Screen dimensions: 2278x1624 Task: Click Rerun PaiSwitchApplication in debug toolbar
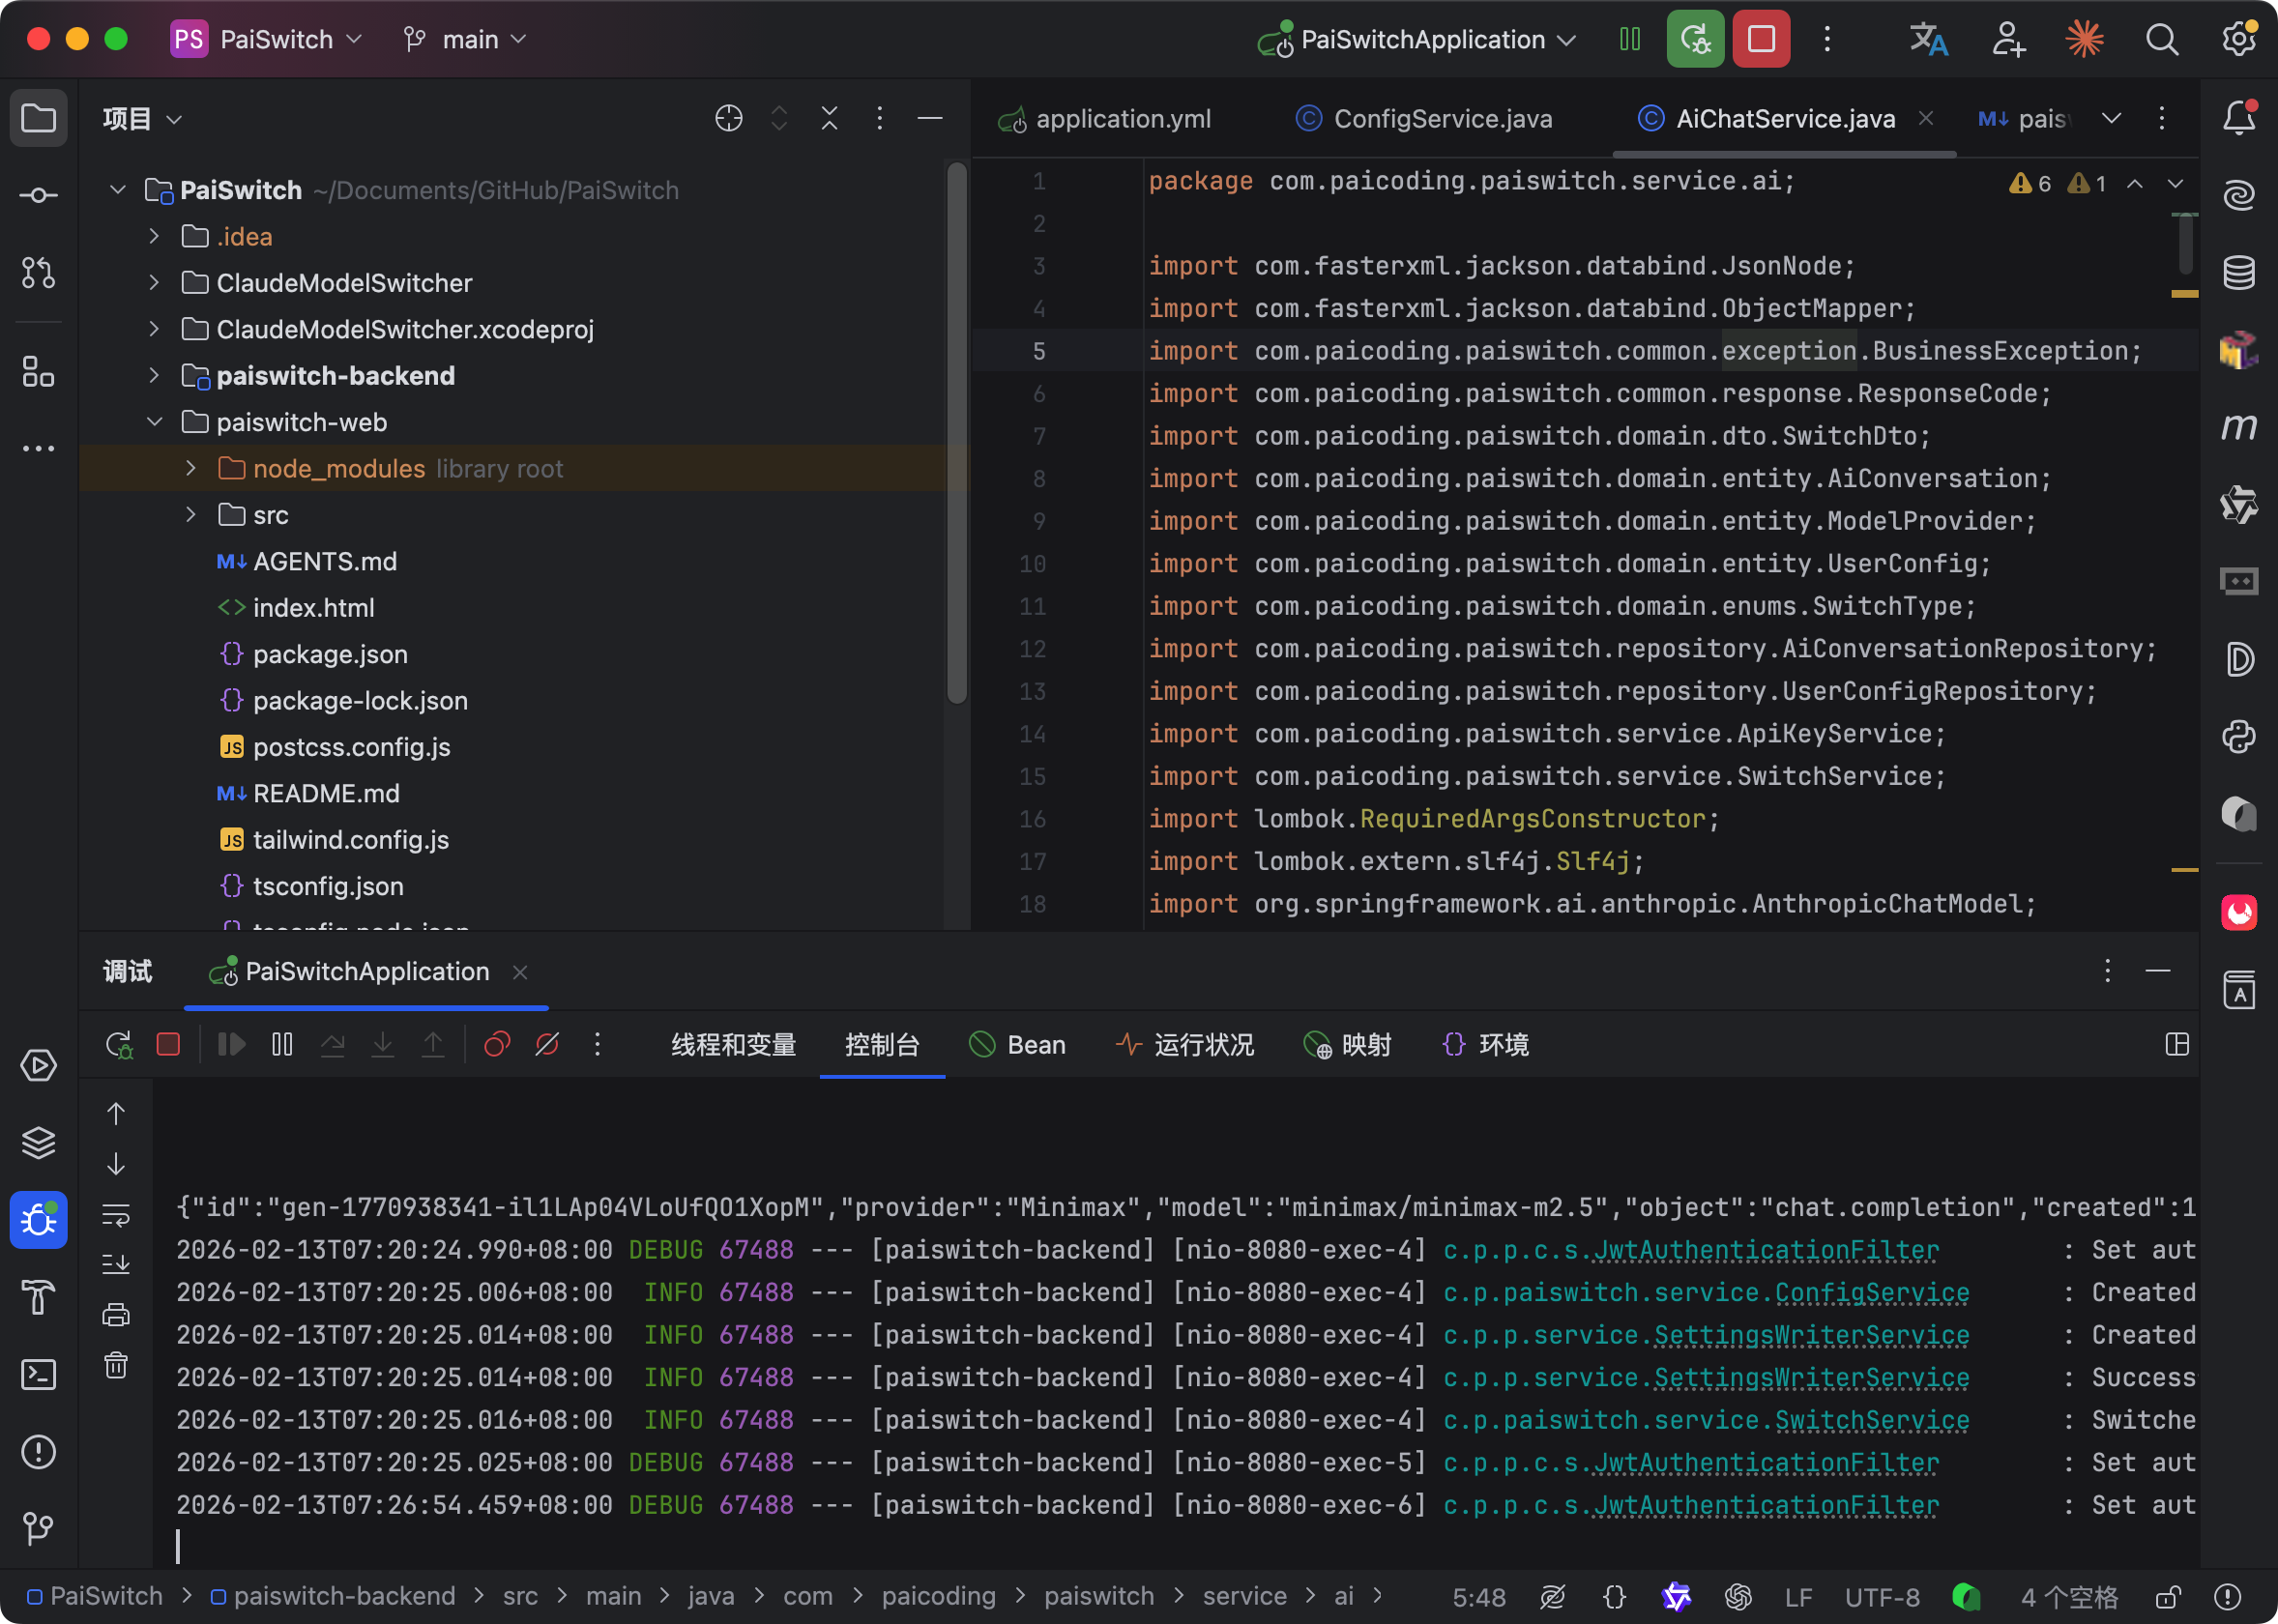[x=119, y=1045]
